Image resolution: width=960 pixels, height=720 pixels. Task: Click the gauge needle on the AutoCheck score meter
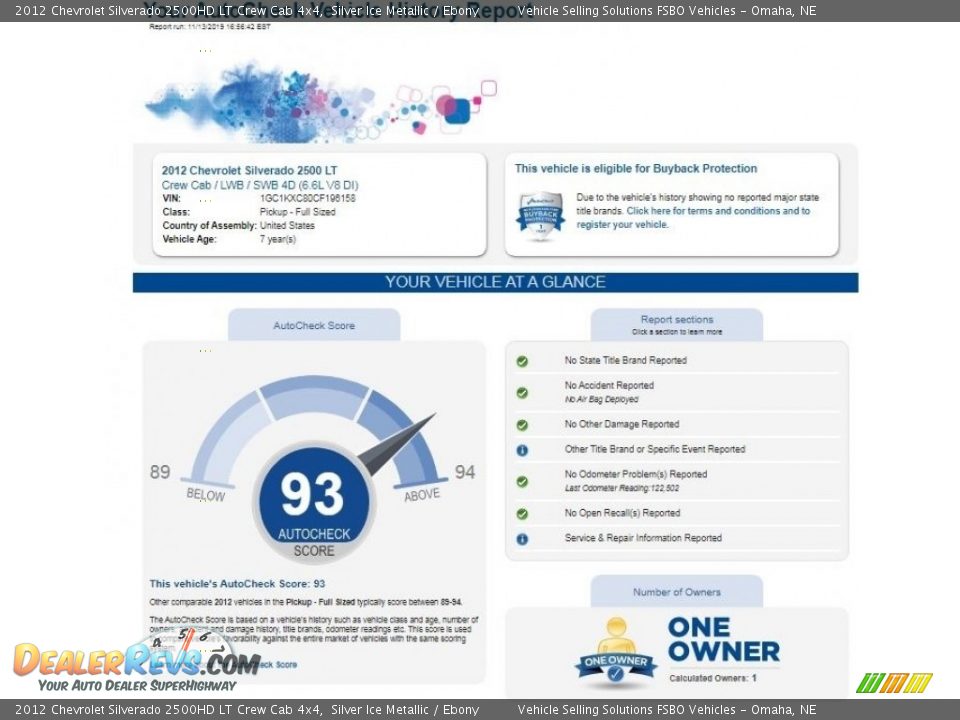(396, 445)
